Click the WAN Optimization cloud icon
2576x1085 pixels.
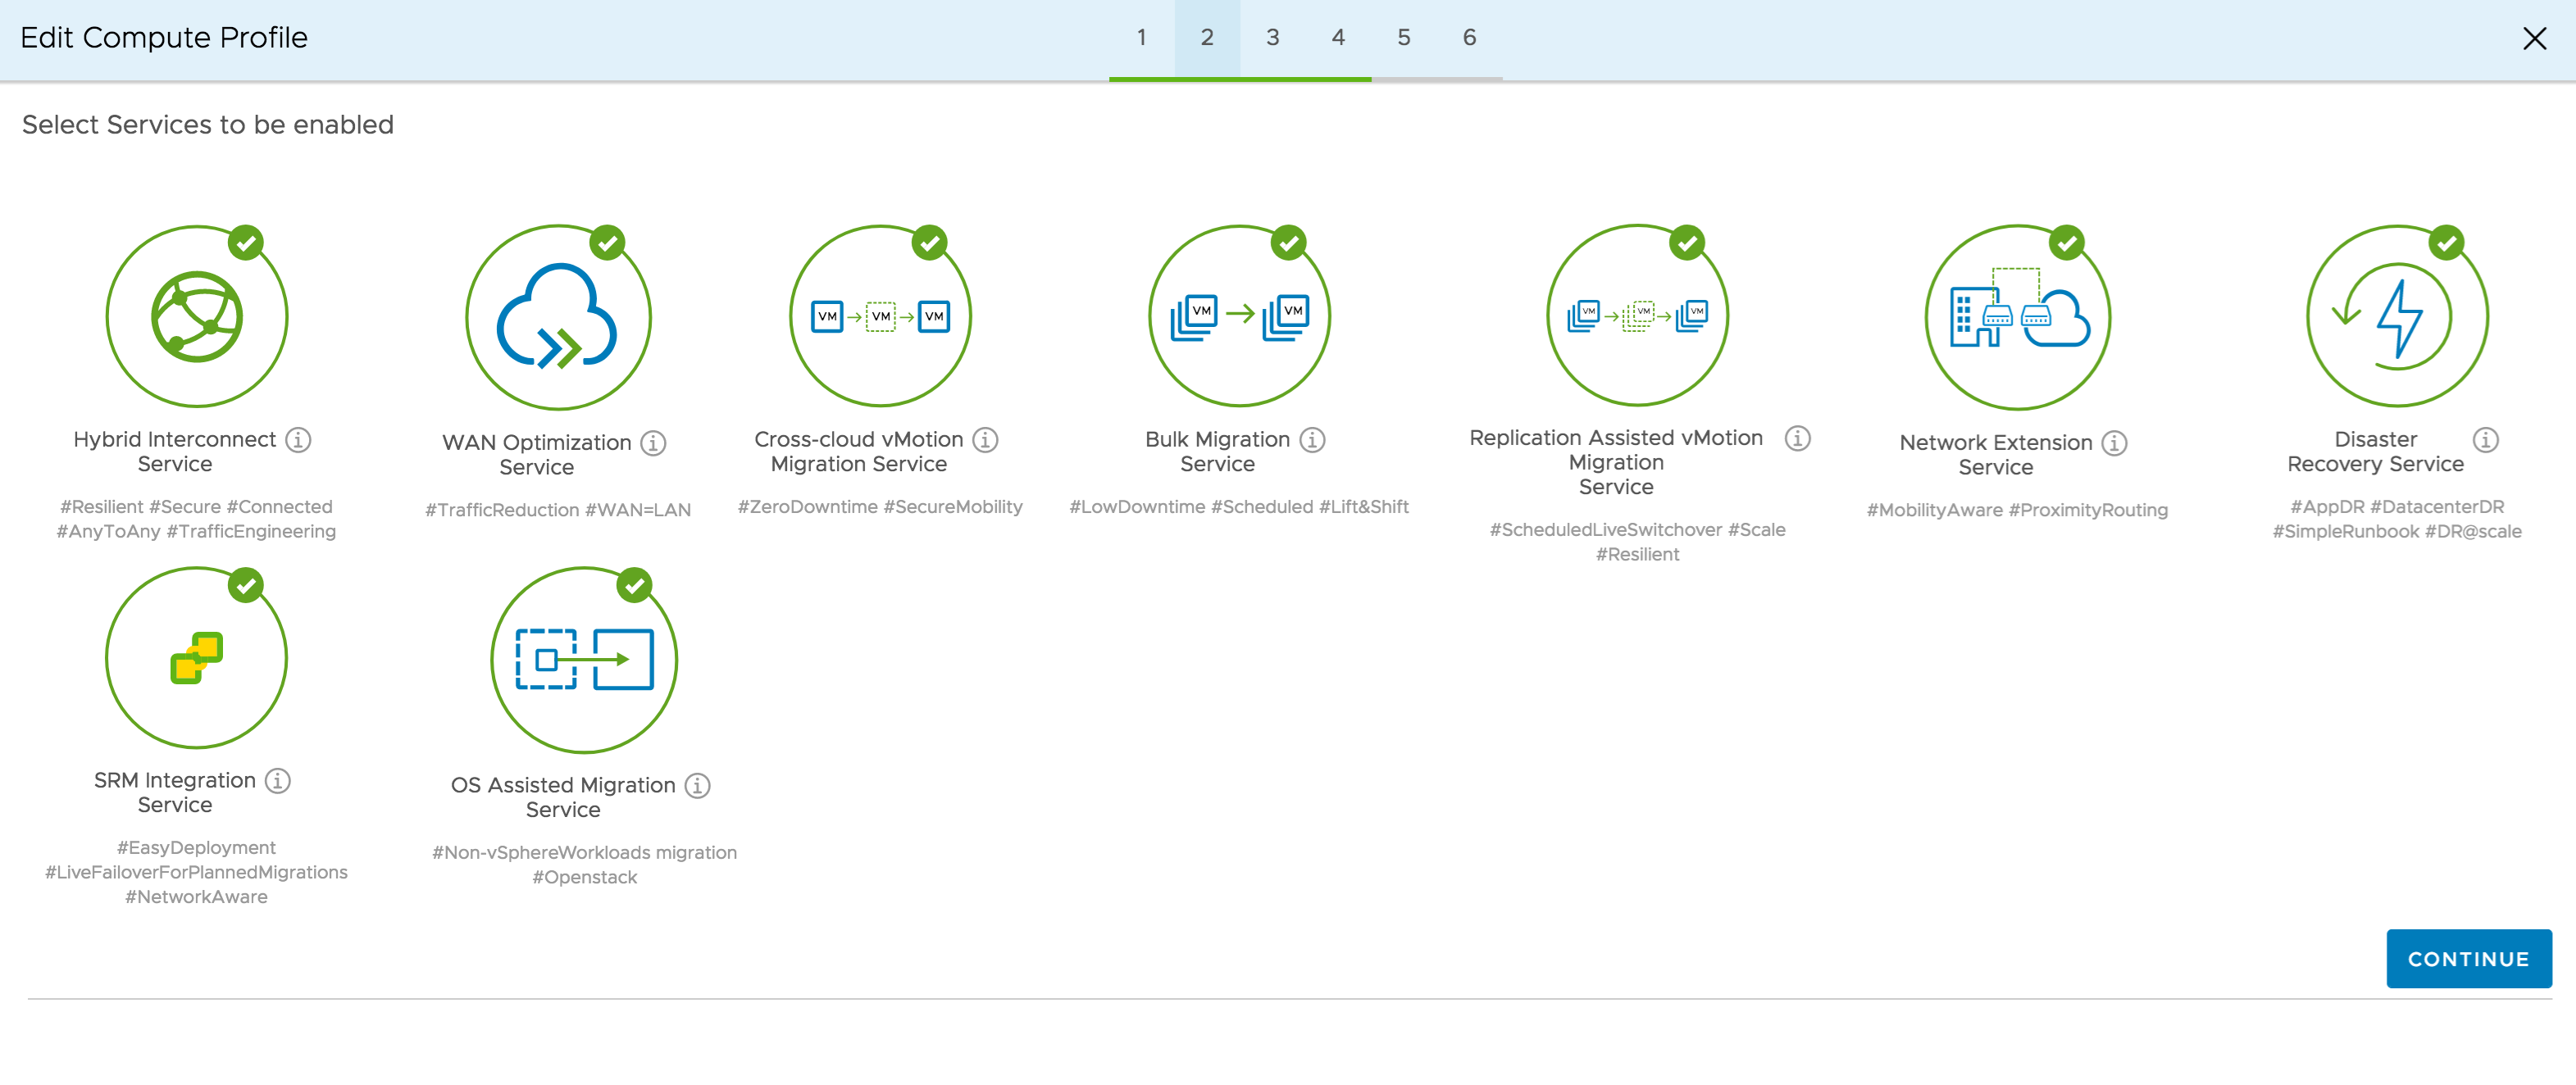point(558,317)
